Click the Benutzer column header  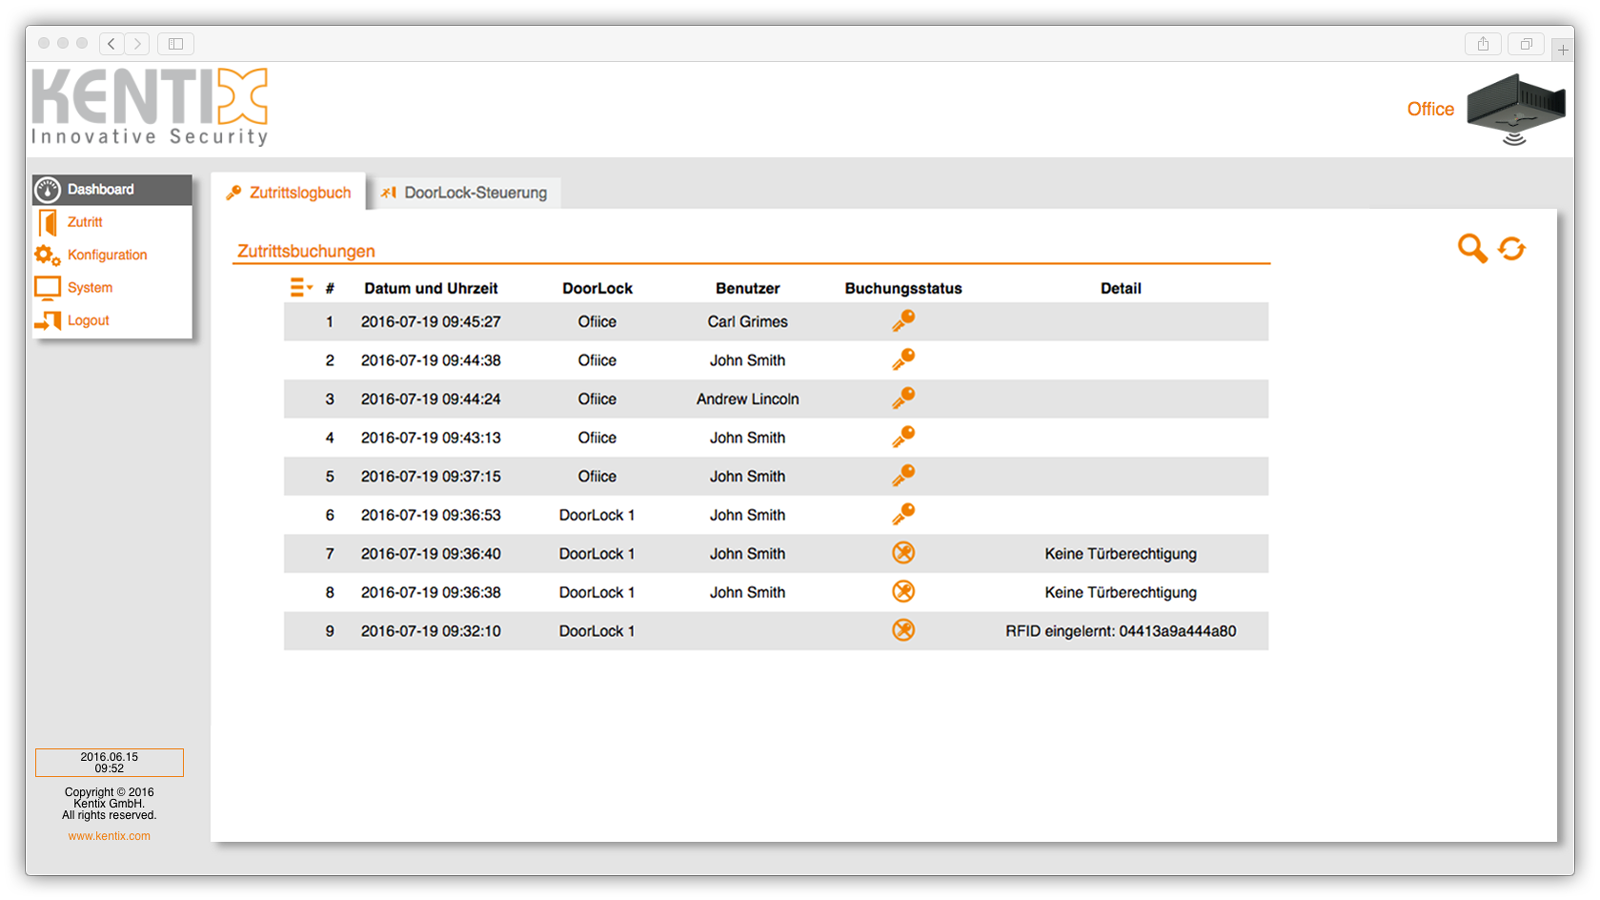[747, 288]
